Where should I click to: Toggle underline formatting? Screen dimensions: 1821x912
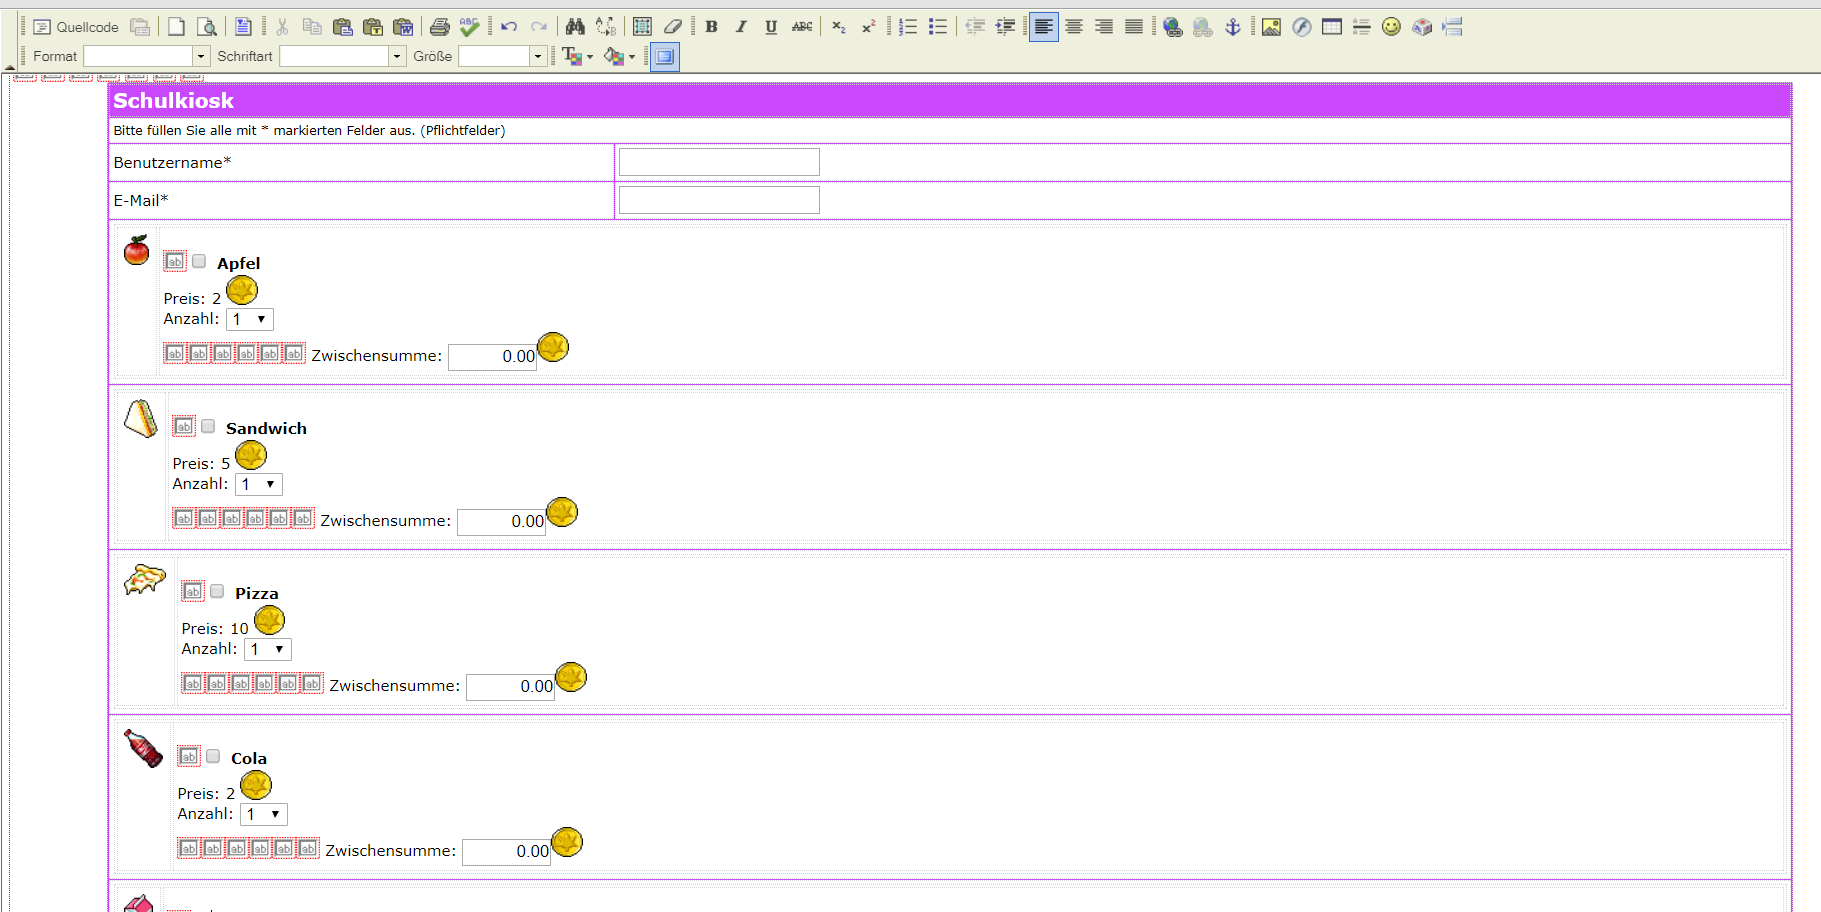(771, 27)
